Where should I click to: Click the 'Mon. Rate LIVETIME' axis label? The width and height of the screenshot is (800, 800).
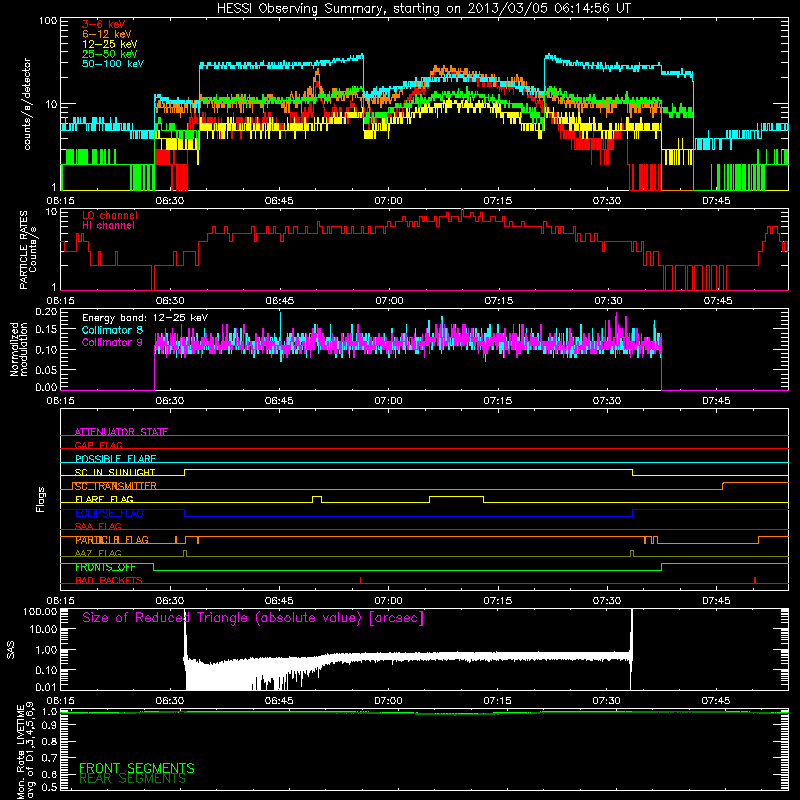click(x=20, y=752)
